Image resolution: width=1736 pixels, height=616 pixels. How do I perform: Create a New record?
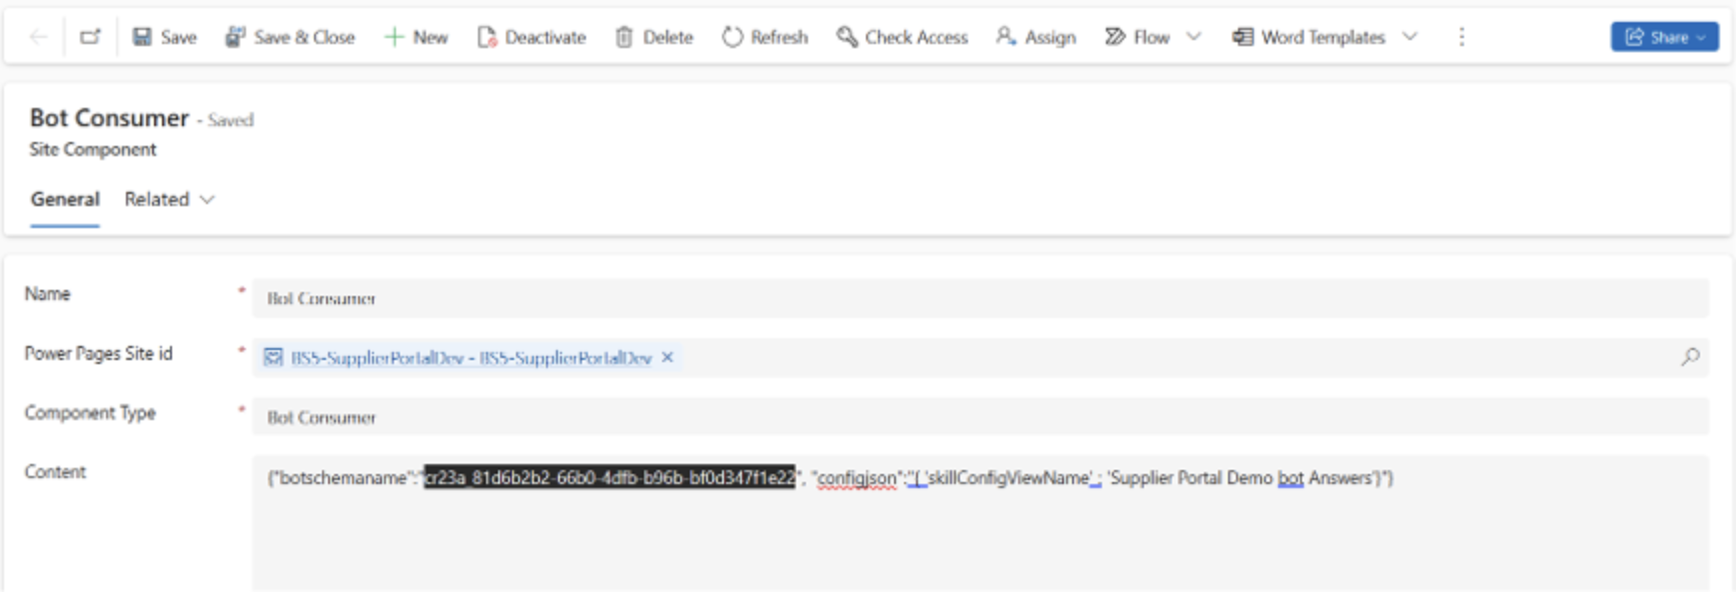point(416,37)
